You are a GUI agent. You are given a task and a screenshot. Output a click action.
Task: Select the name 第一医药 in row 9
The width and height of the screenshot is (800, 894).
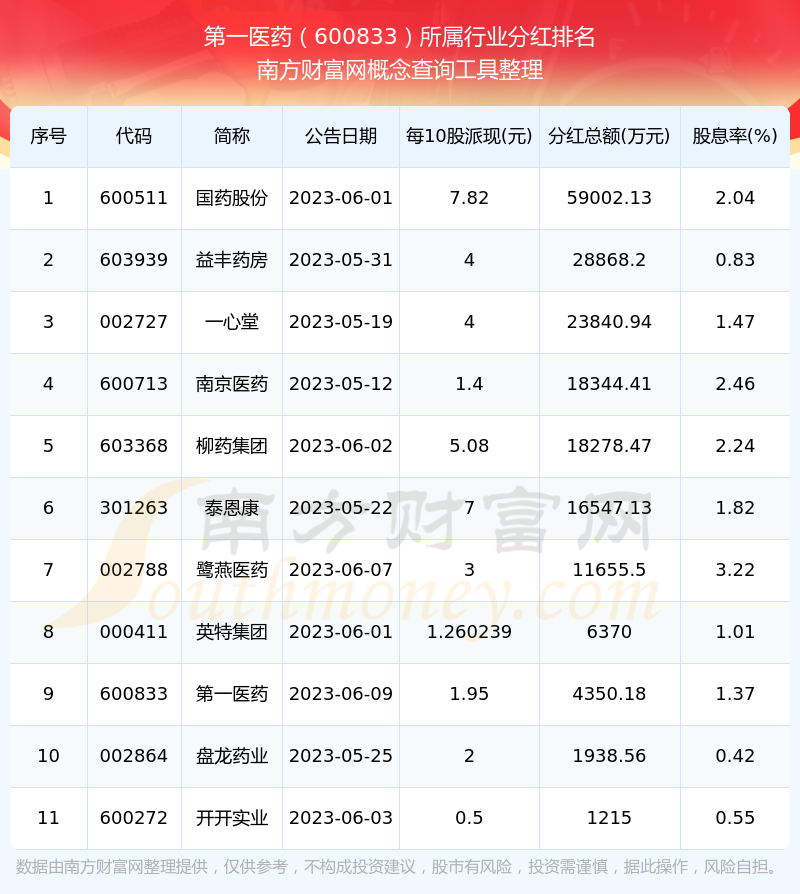(x=232, y=694)
